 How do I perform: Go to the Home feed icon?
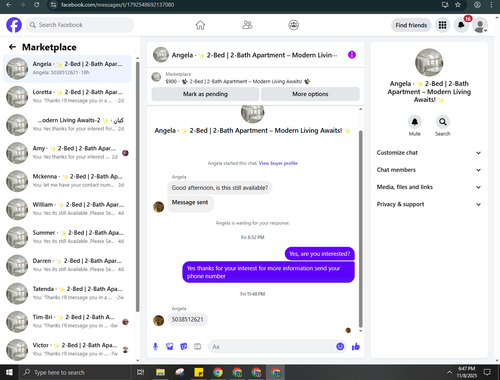[200, 25]
